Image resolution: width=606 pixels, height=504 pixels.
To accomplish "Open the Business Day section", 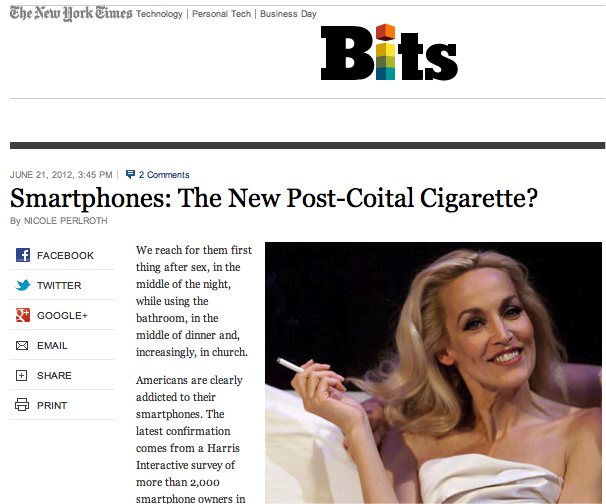I will pos(288,14).
